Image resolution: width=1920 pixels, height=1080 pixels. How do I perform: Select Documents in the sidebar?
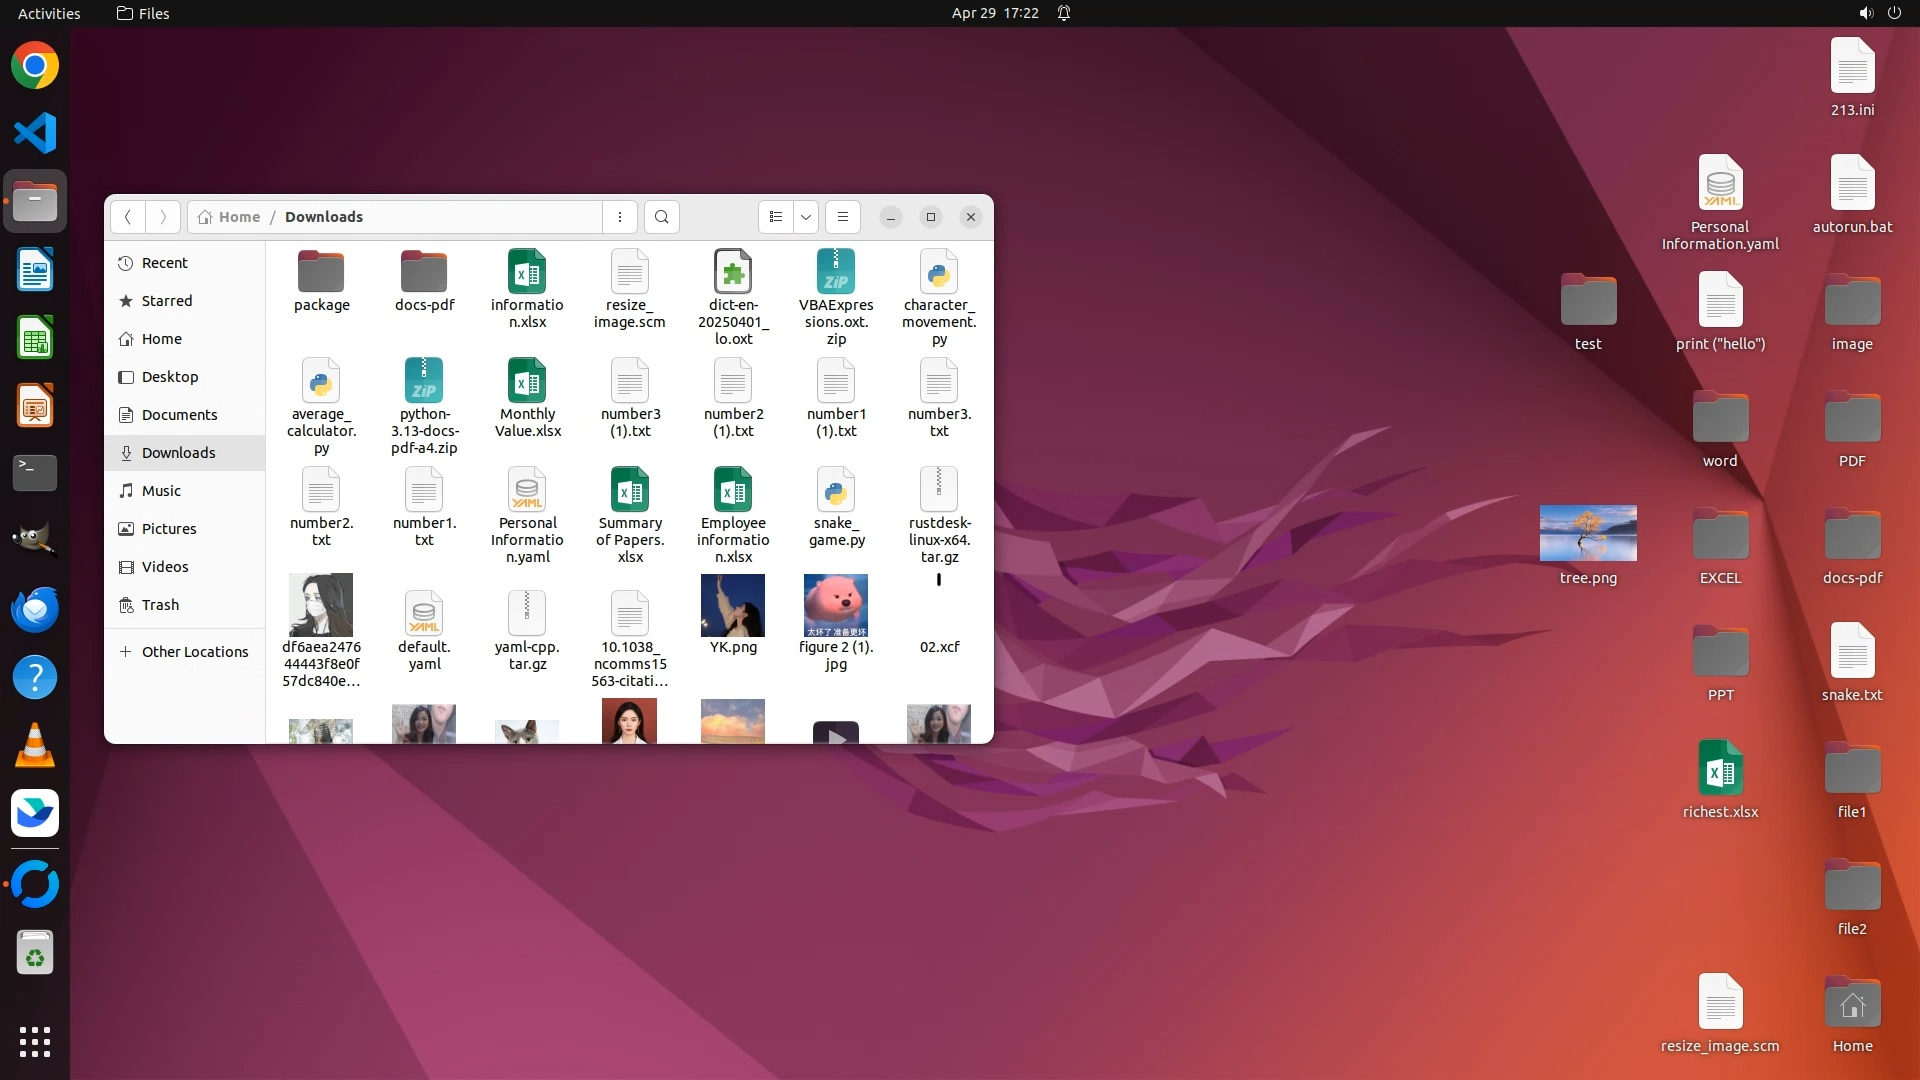tap(179, 415)
